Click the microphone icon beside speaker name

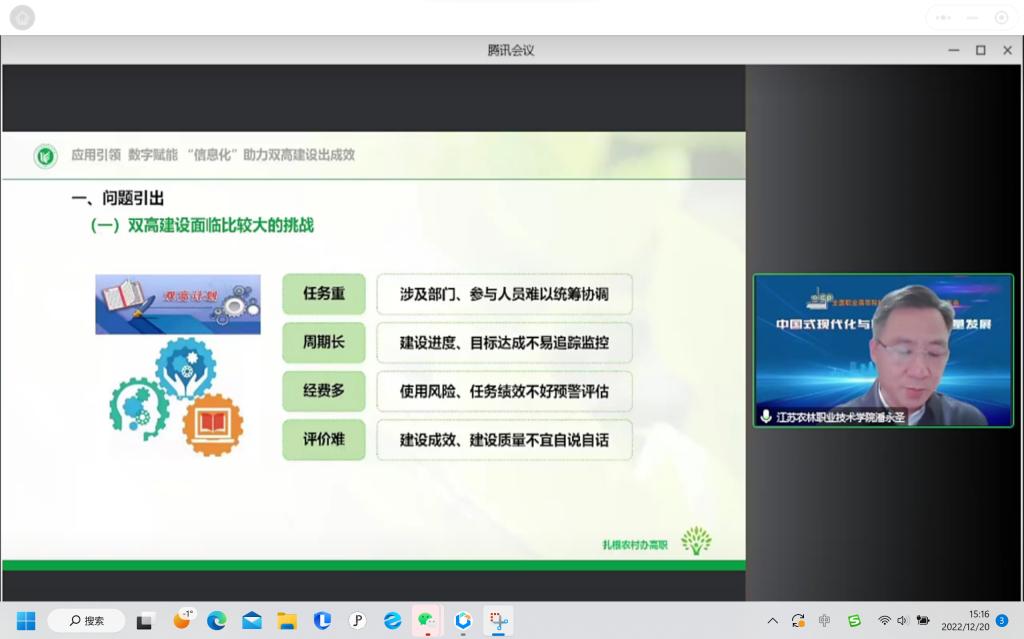[x=766, y=417]
